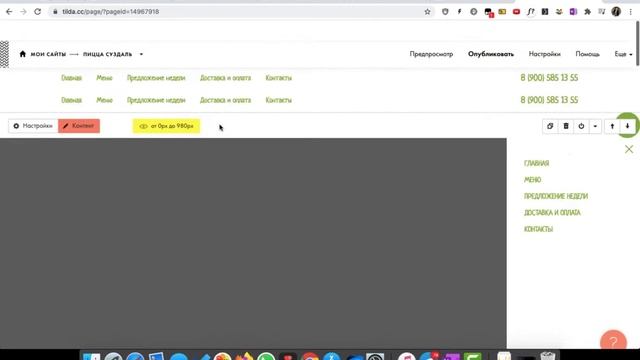Close the side menu with the X

629,149
